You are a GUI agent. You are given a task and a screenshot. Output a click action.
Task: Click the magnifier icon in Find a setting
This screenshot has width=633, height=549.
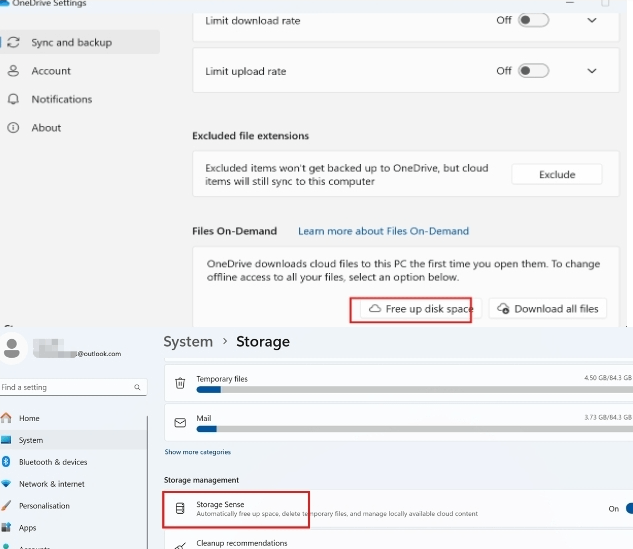[137, 387]
